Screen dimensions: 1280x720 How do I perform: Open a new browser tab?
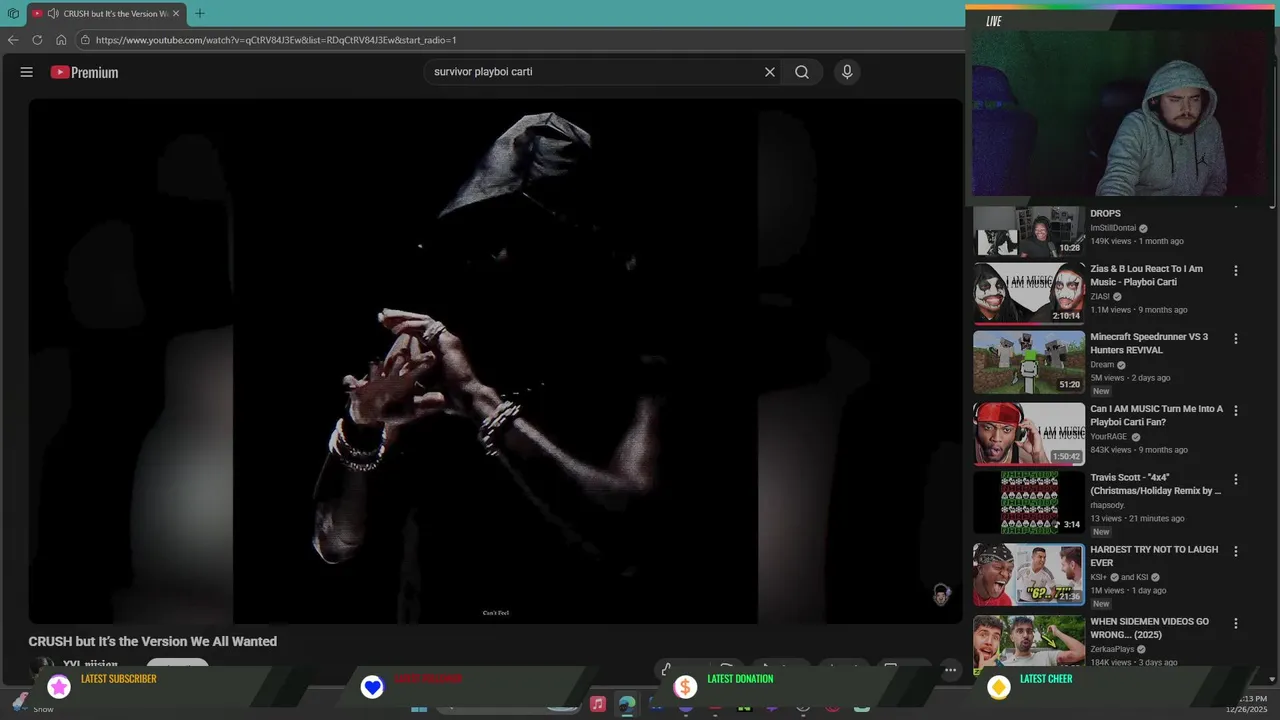199,13
